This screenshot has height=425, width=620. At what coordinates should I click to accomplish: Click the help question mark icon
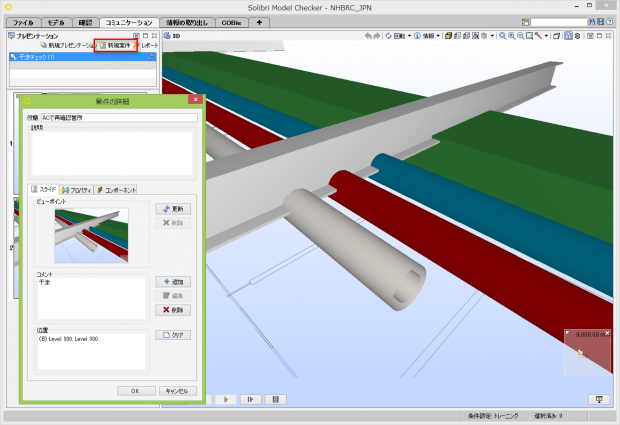610,22
